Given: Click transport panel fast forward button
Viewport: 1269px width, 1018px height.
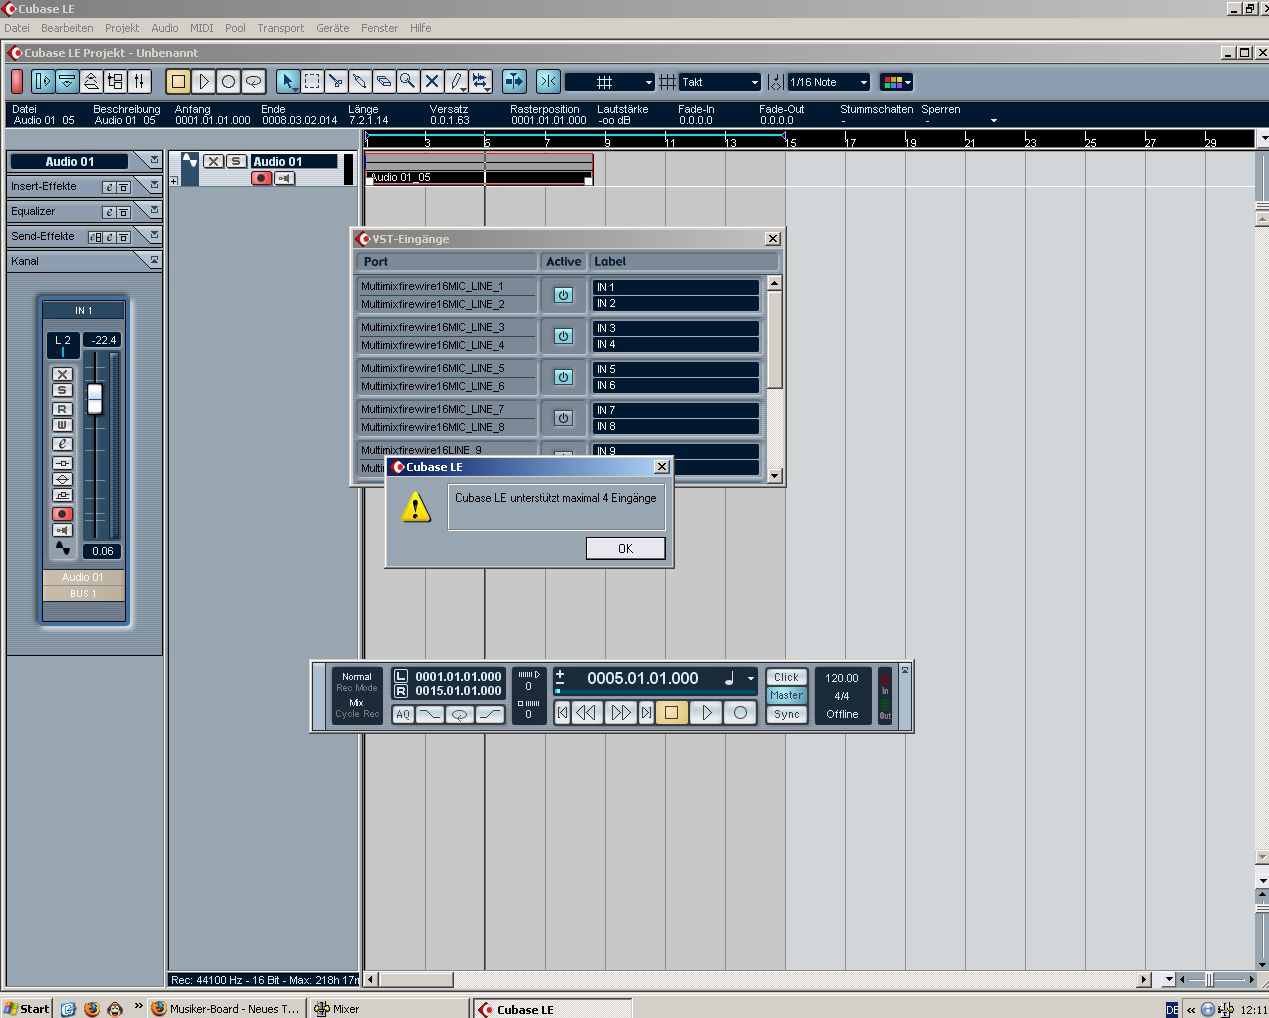Looking at the screenshot, I should click(x=621, y=713).
